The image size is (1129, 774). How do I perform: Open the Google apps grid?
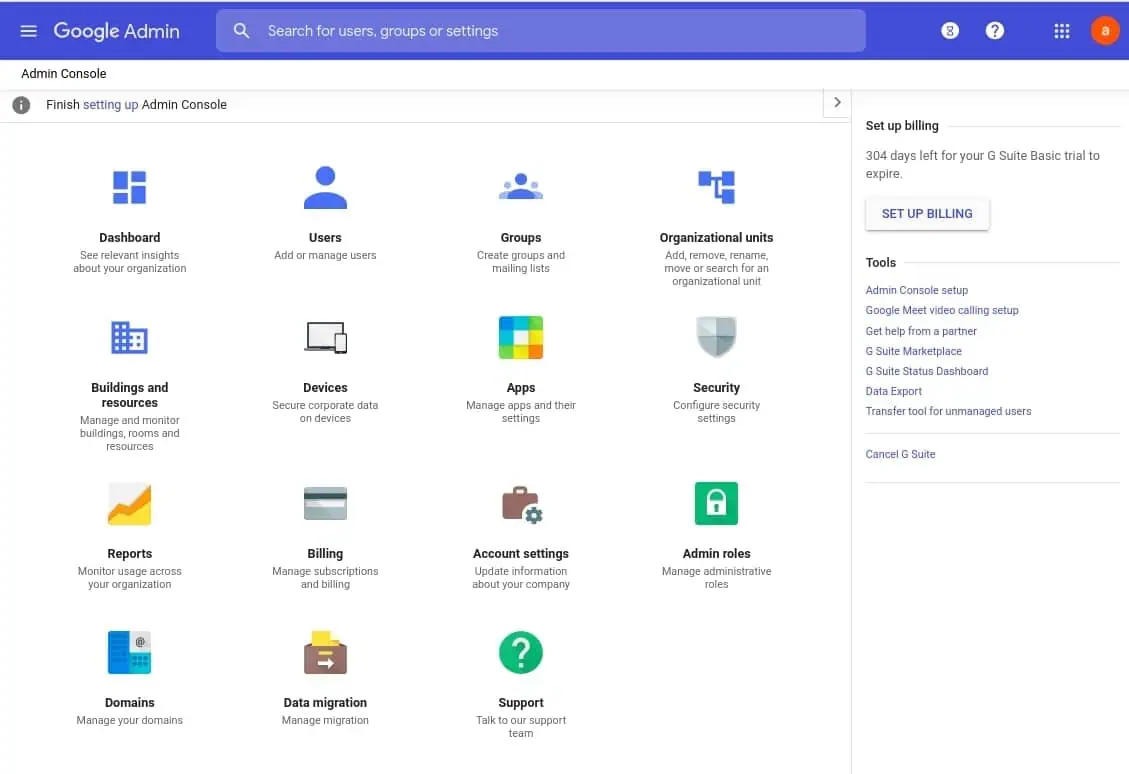click(1061, 31)
